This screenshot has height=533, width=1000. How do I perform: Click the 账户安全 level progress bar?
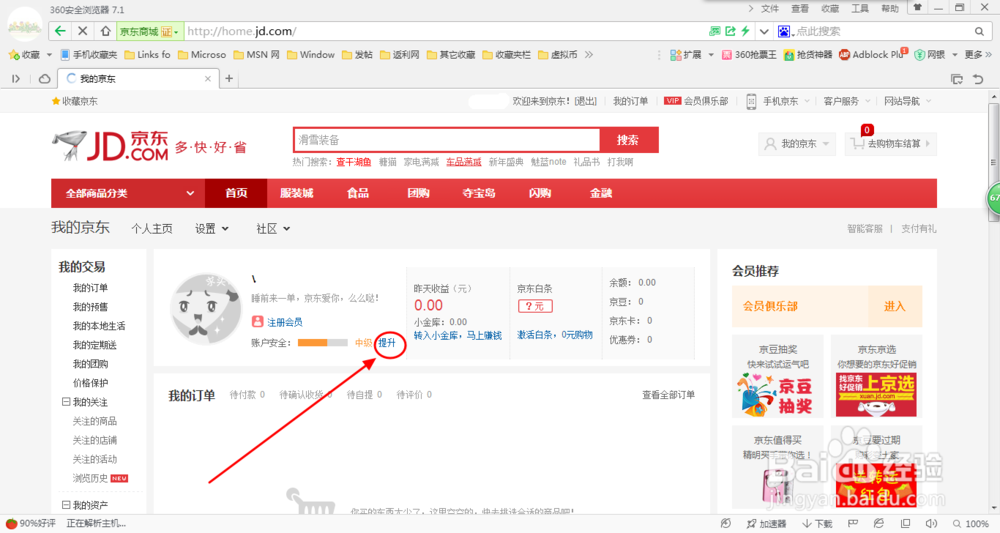coord(323,343)
